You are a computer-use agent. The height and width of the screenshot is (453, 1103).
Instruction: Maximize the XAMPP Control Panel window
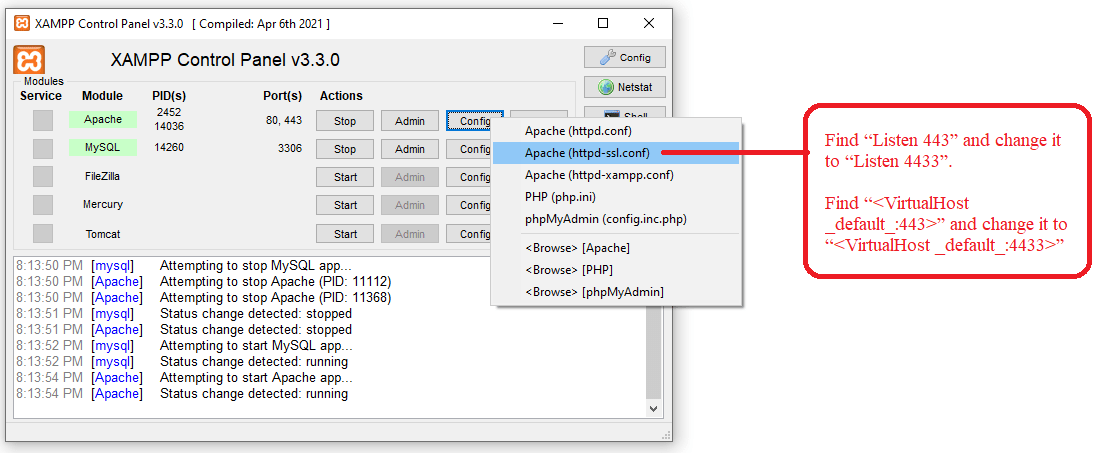click(603, 23)
